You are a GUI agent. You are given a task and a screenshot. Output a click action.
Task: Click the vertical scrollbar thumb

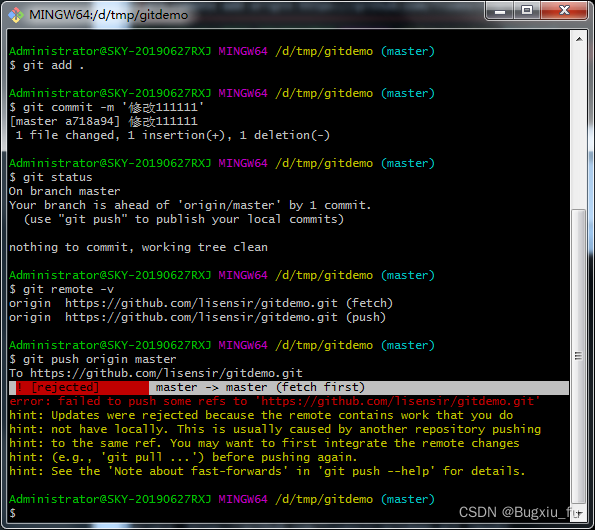[x=579, y=357]
